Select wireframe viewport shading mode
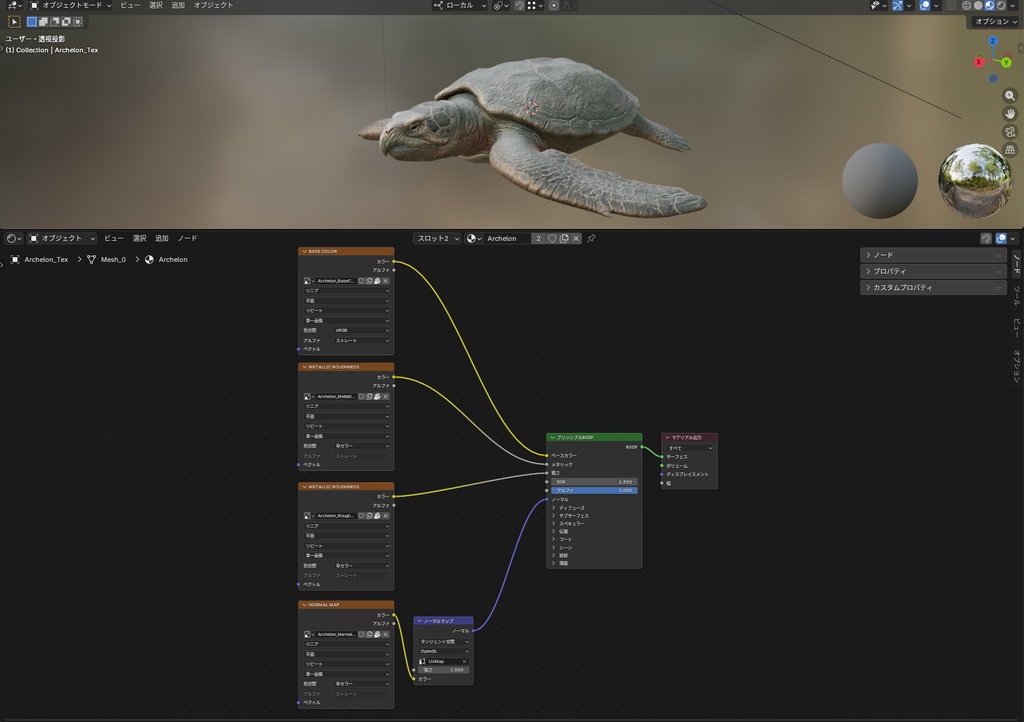The width and height of the screenshot is (1024, 722). [x=967, y=5]
